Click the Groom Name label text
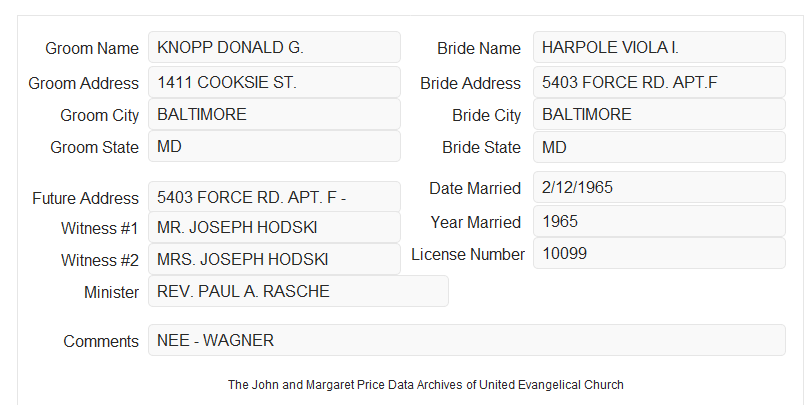The width and height of the screenshot is (805, 405). tap(92, 48)
